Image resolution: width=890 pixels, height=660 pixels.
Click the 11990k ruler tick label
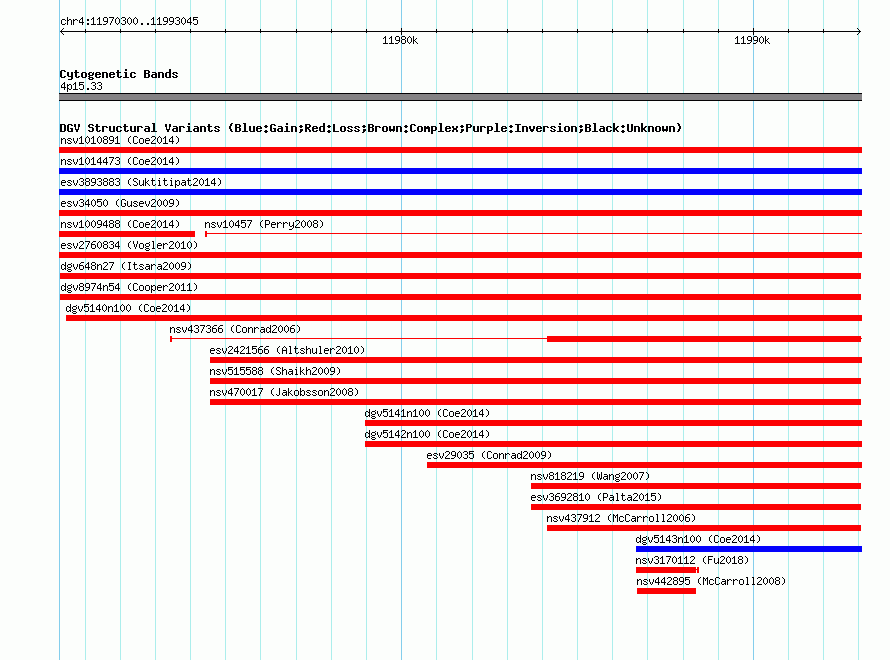tap(752, 40)
